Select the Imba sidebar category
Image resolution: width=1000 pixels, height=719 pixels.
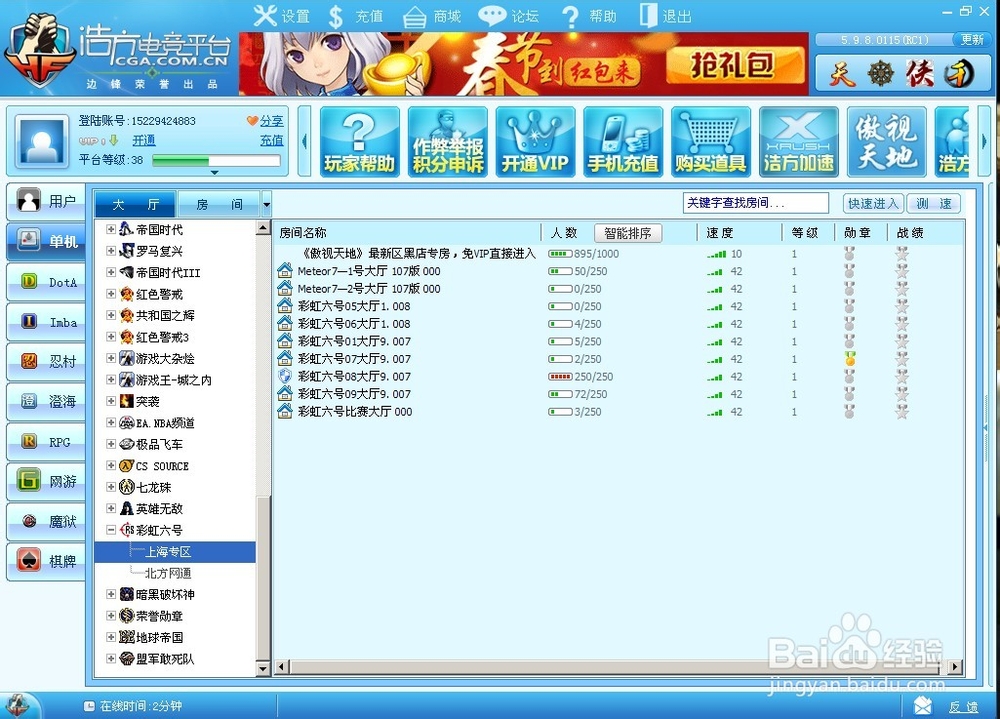pyautogui.click(x=46, y=322)
